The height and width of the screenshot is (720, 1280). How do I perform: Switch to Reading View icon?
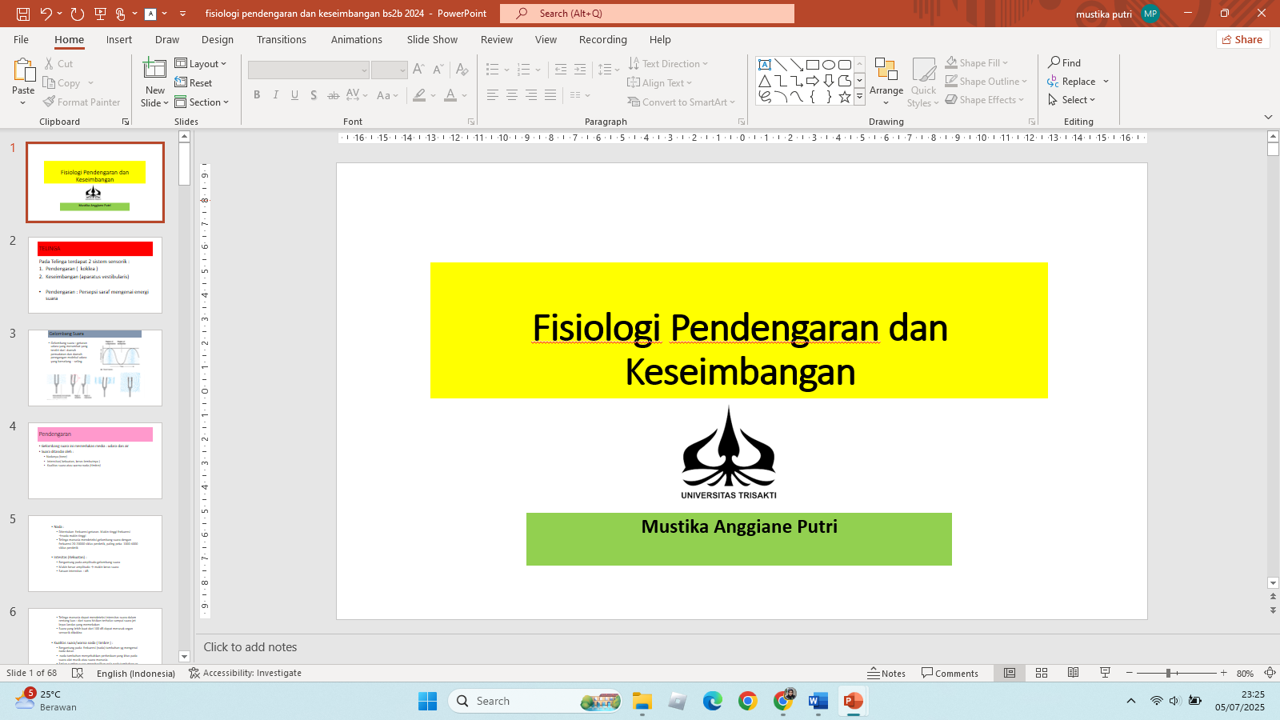pos(1073,673)
